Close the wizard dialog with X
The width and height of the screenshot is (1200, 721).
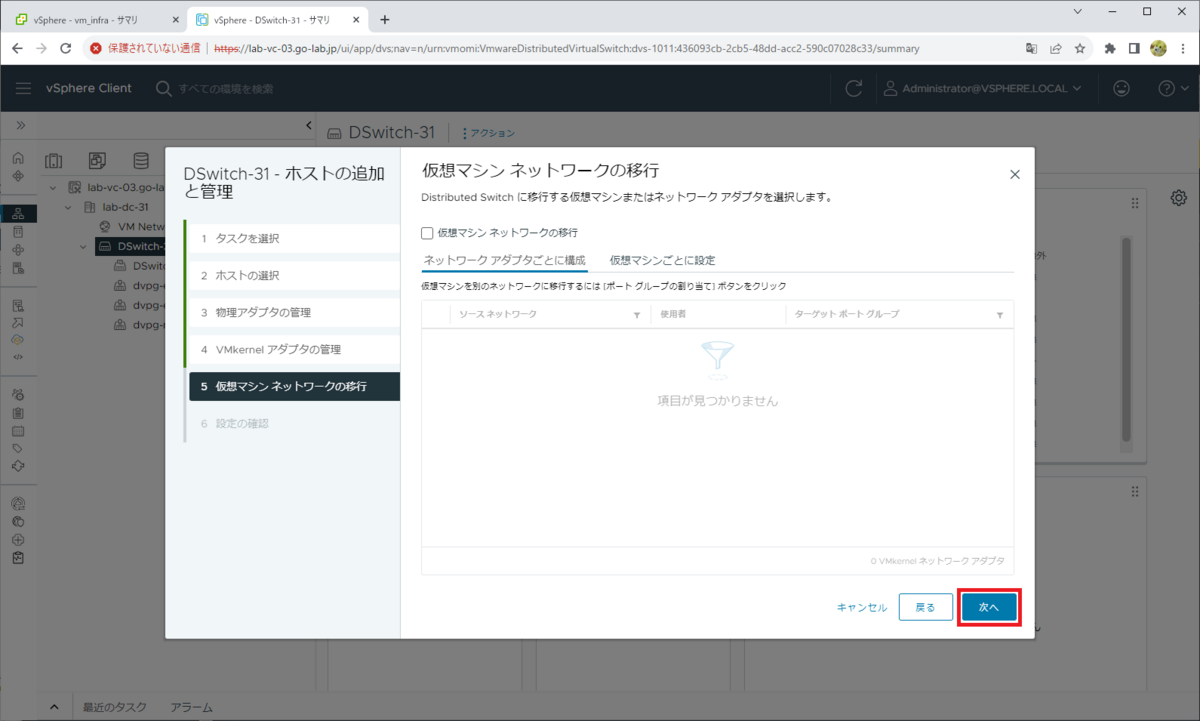1014,174
